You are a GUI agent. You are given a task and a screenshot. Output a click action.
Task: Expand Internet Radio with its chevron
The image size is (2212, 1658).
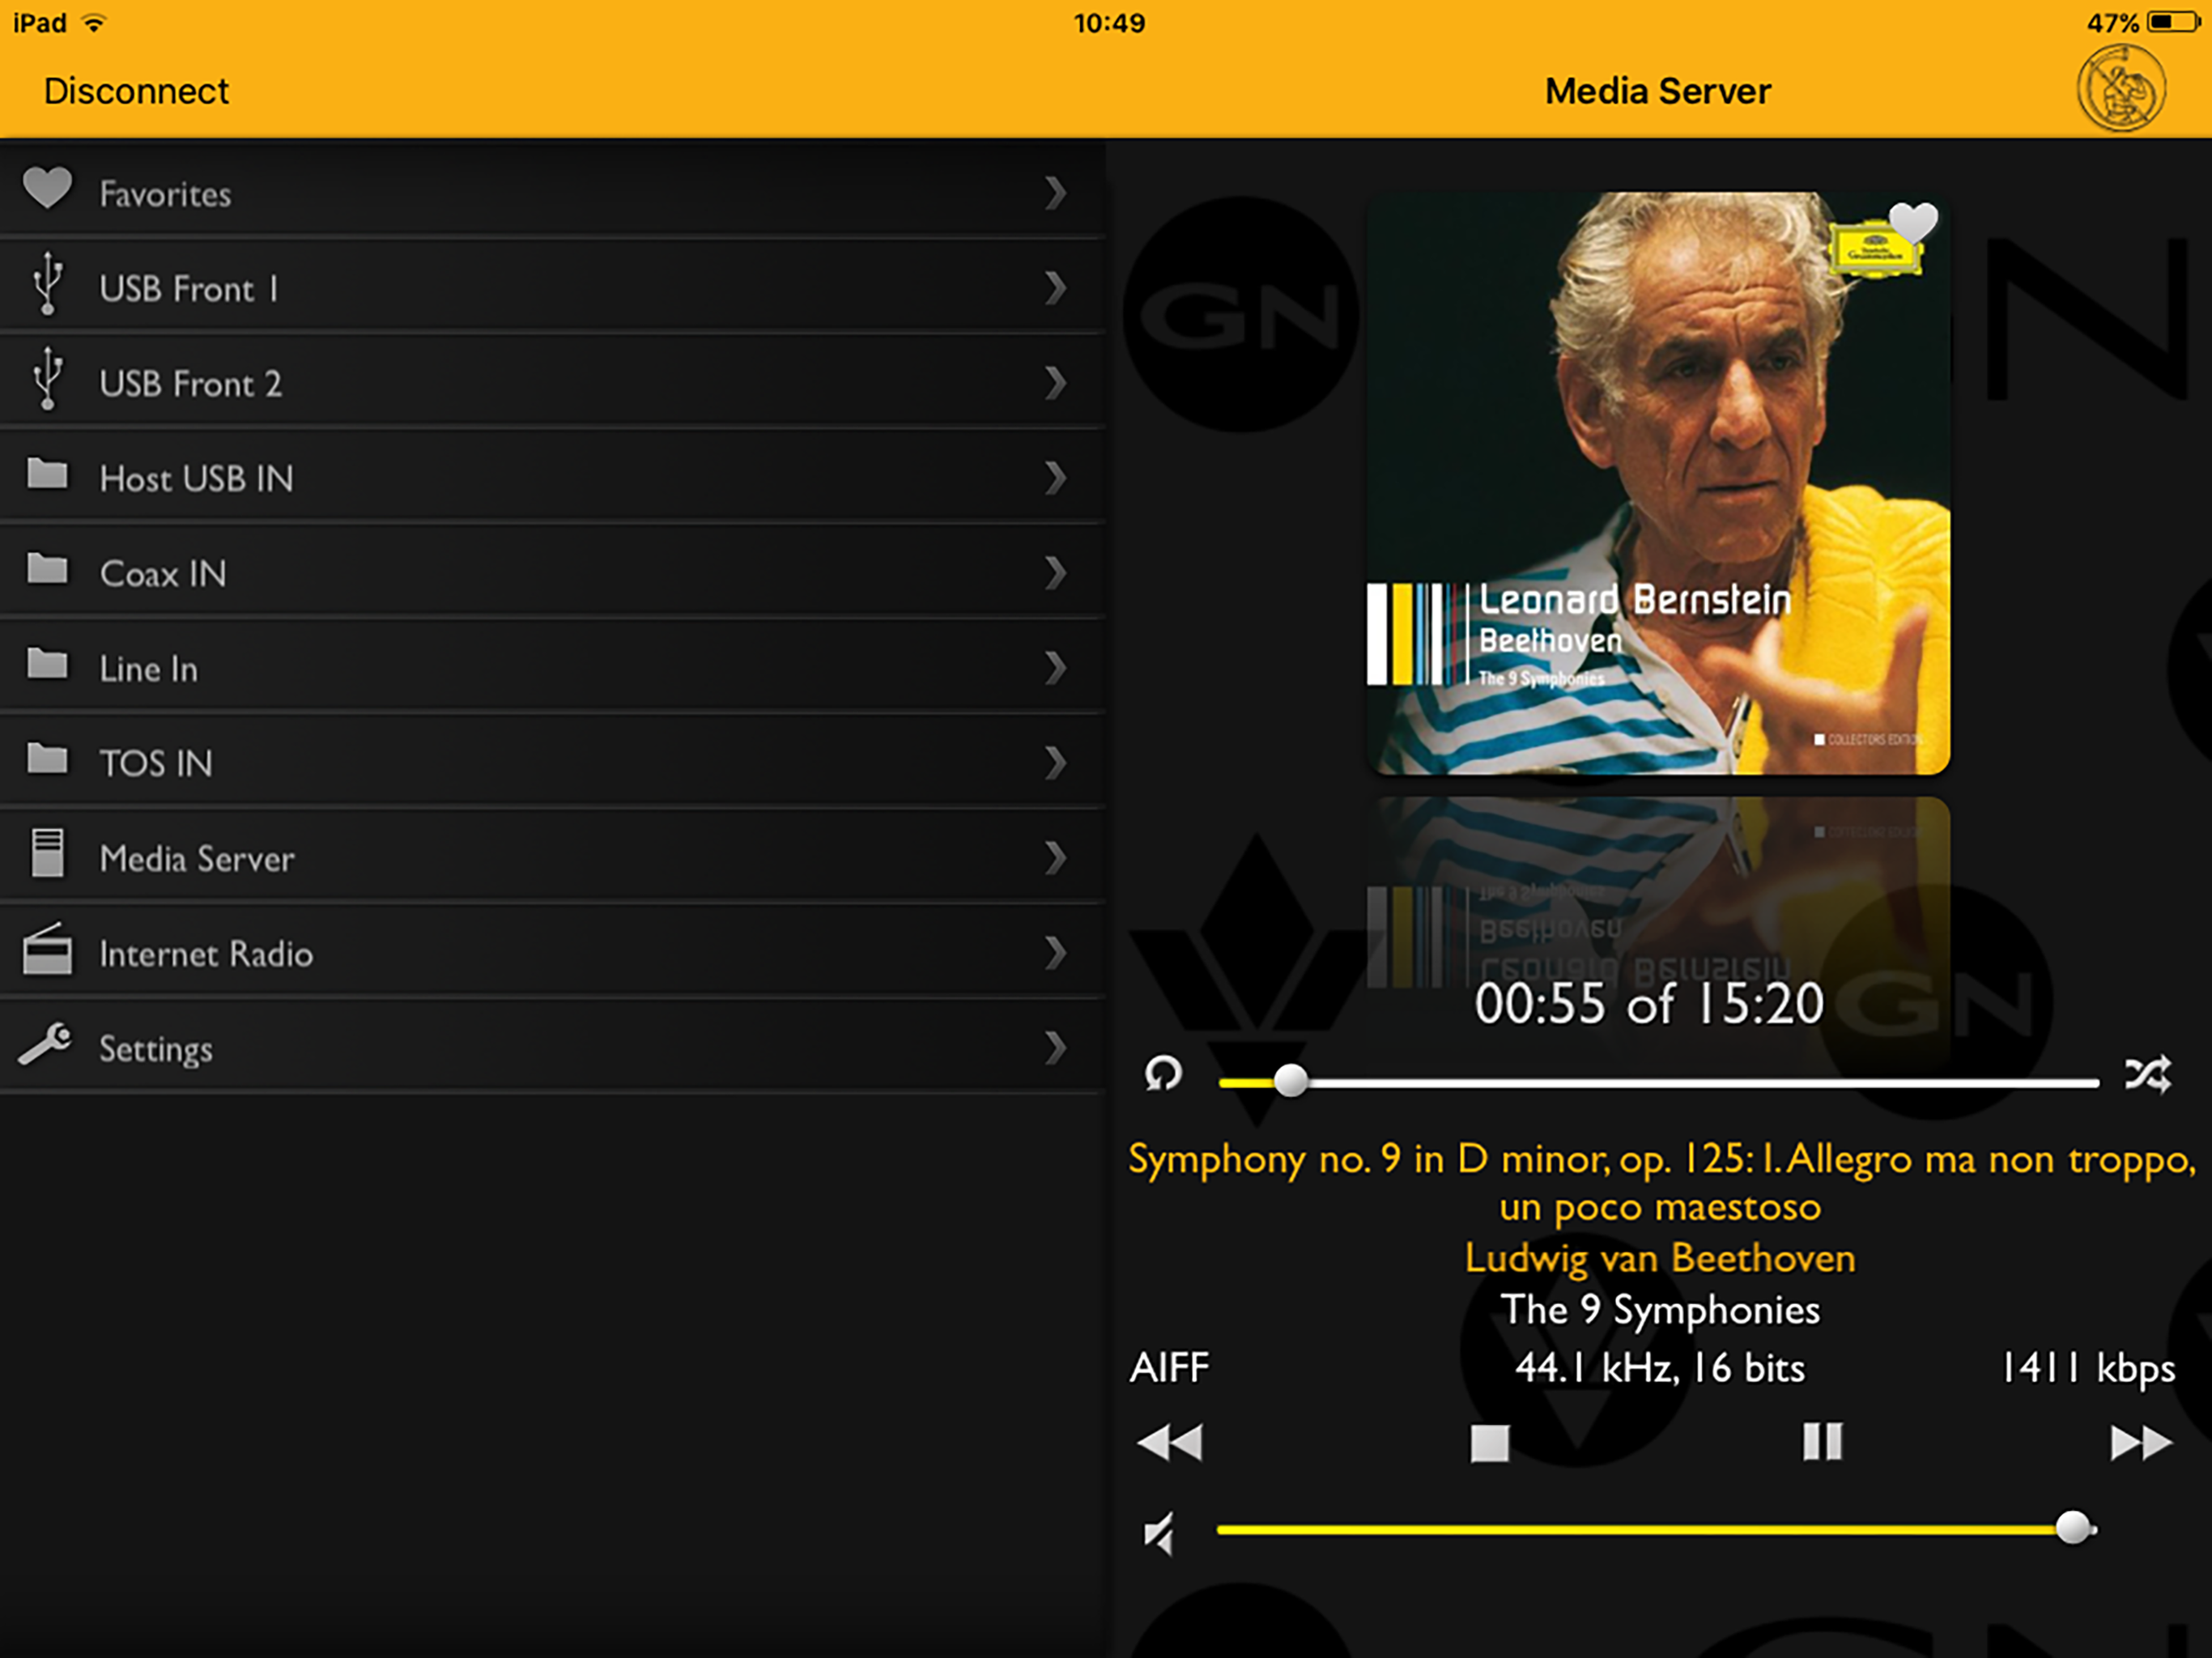pos(1055,953)
